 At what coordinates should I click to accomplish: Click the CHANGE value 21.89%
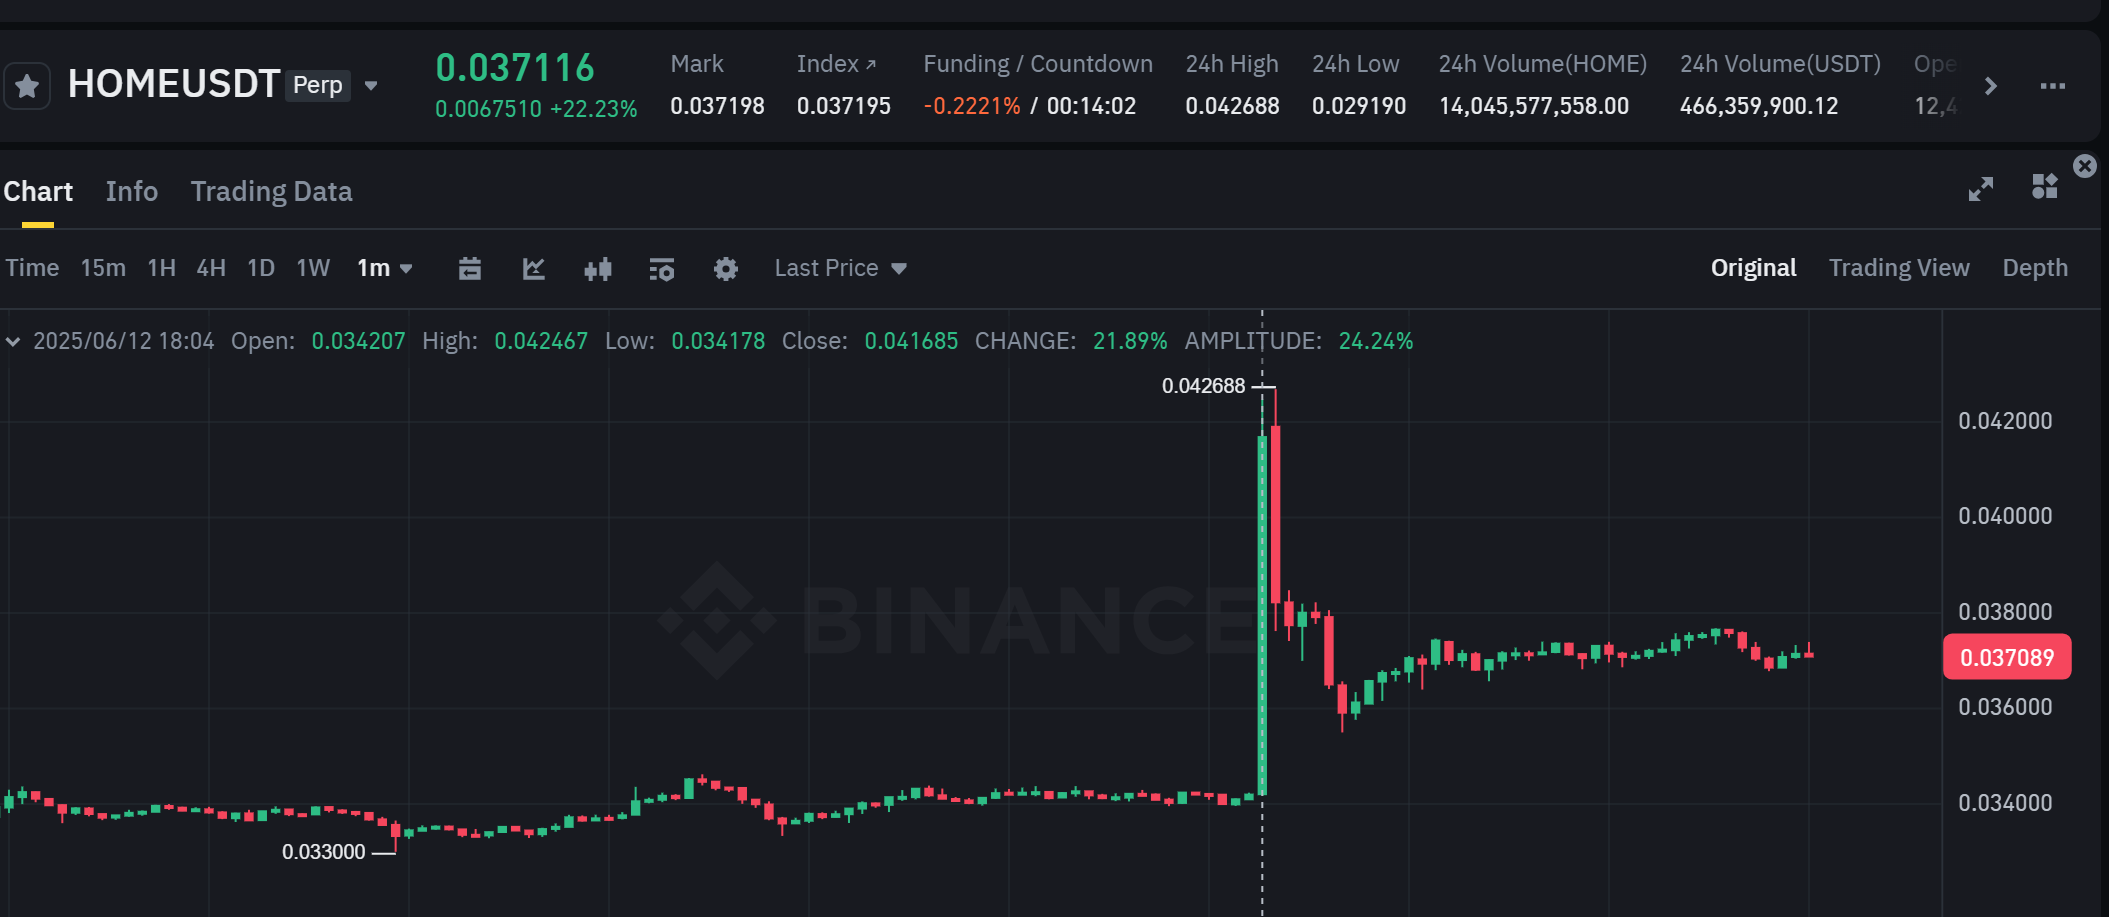1130,341
